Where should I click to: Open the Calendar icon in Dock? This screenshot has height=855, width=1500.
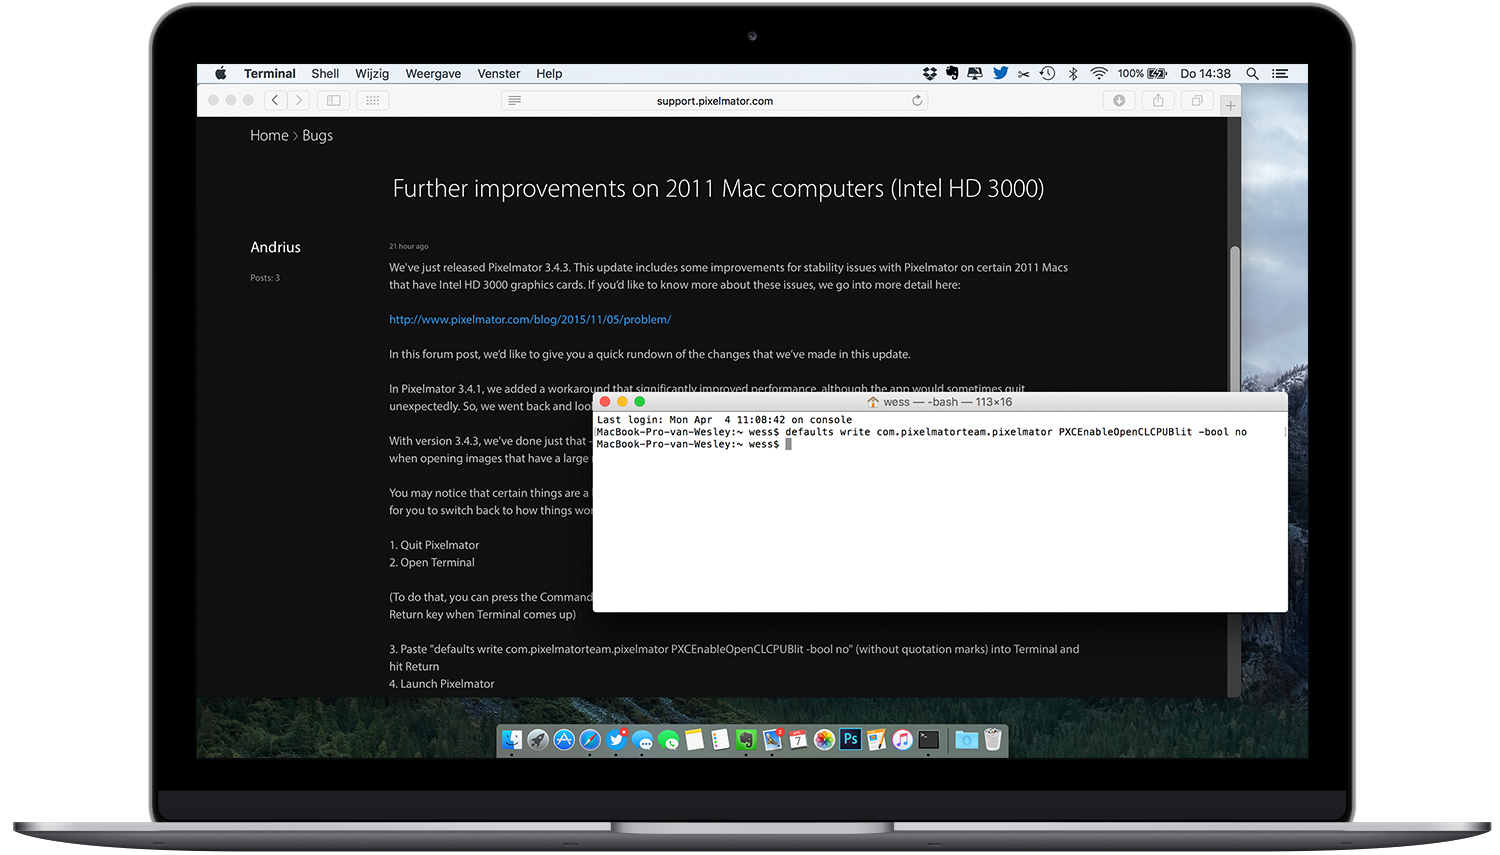798,740
